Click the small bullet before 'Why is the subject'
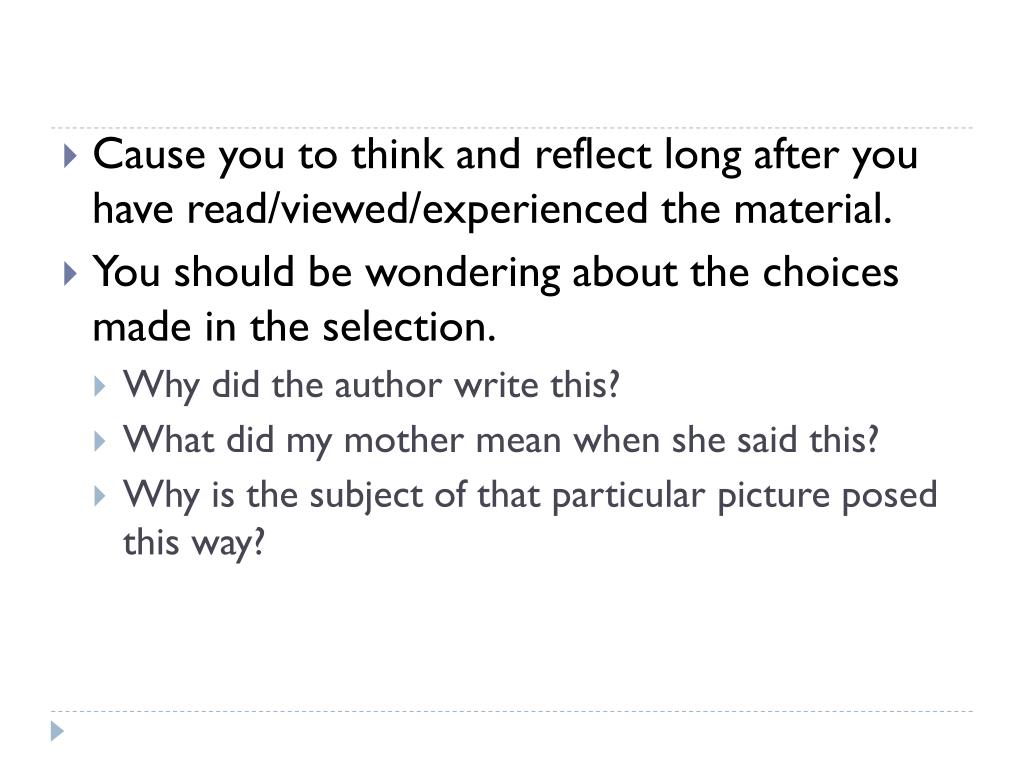 click(99, 496)
